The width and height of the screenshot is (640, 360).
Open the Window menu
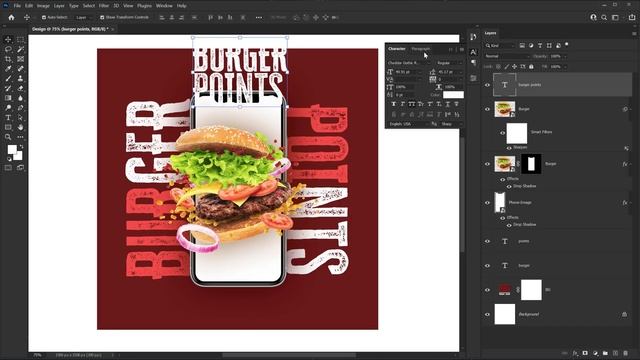[x=164, y=6]
